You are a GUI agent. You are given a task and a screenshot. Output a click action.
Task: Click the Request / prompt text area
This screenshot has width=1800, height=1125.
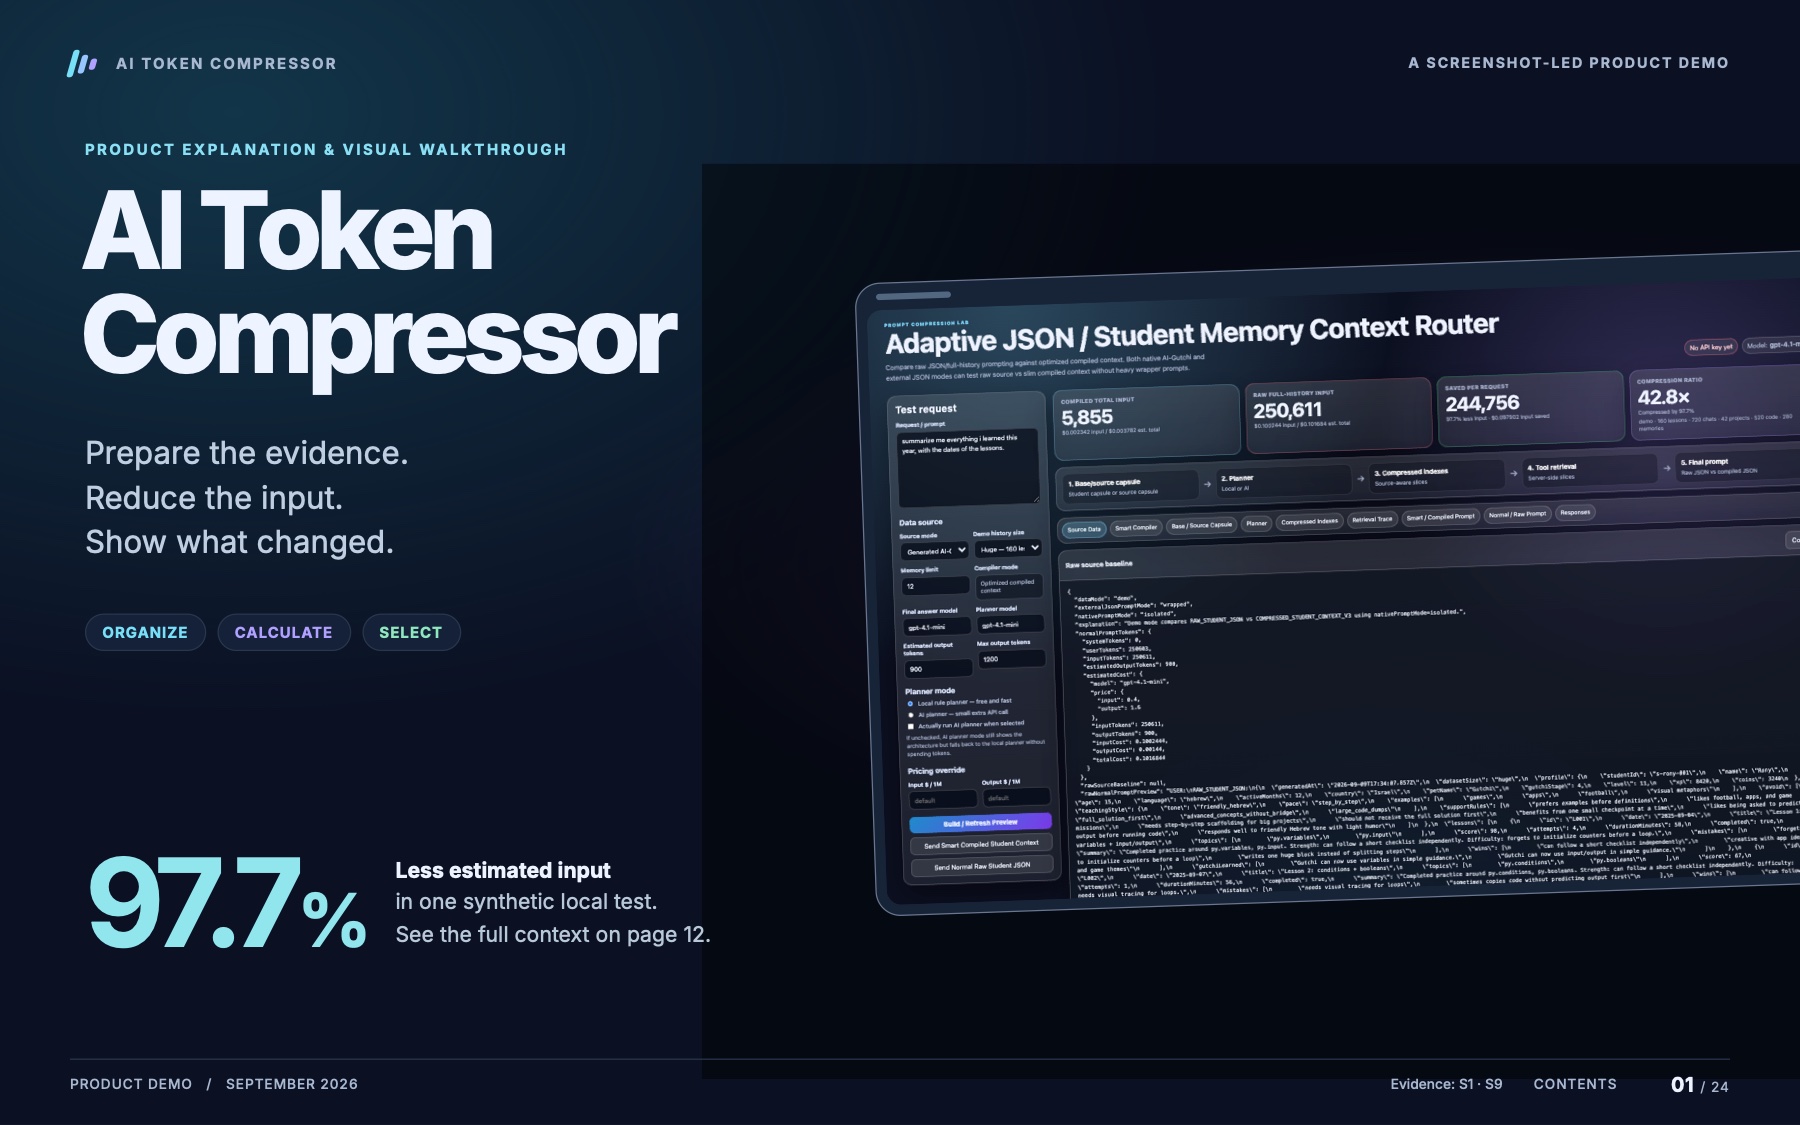point(968,468)
